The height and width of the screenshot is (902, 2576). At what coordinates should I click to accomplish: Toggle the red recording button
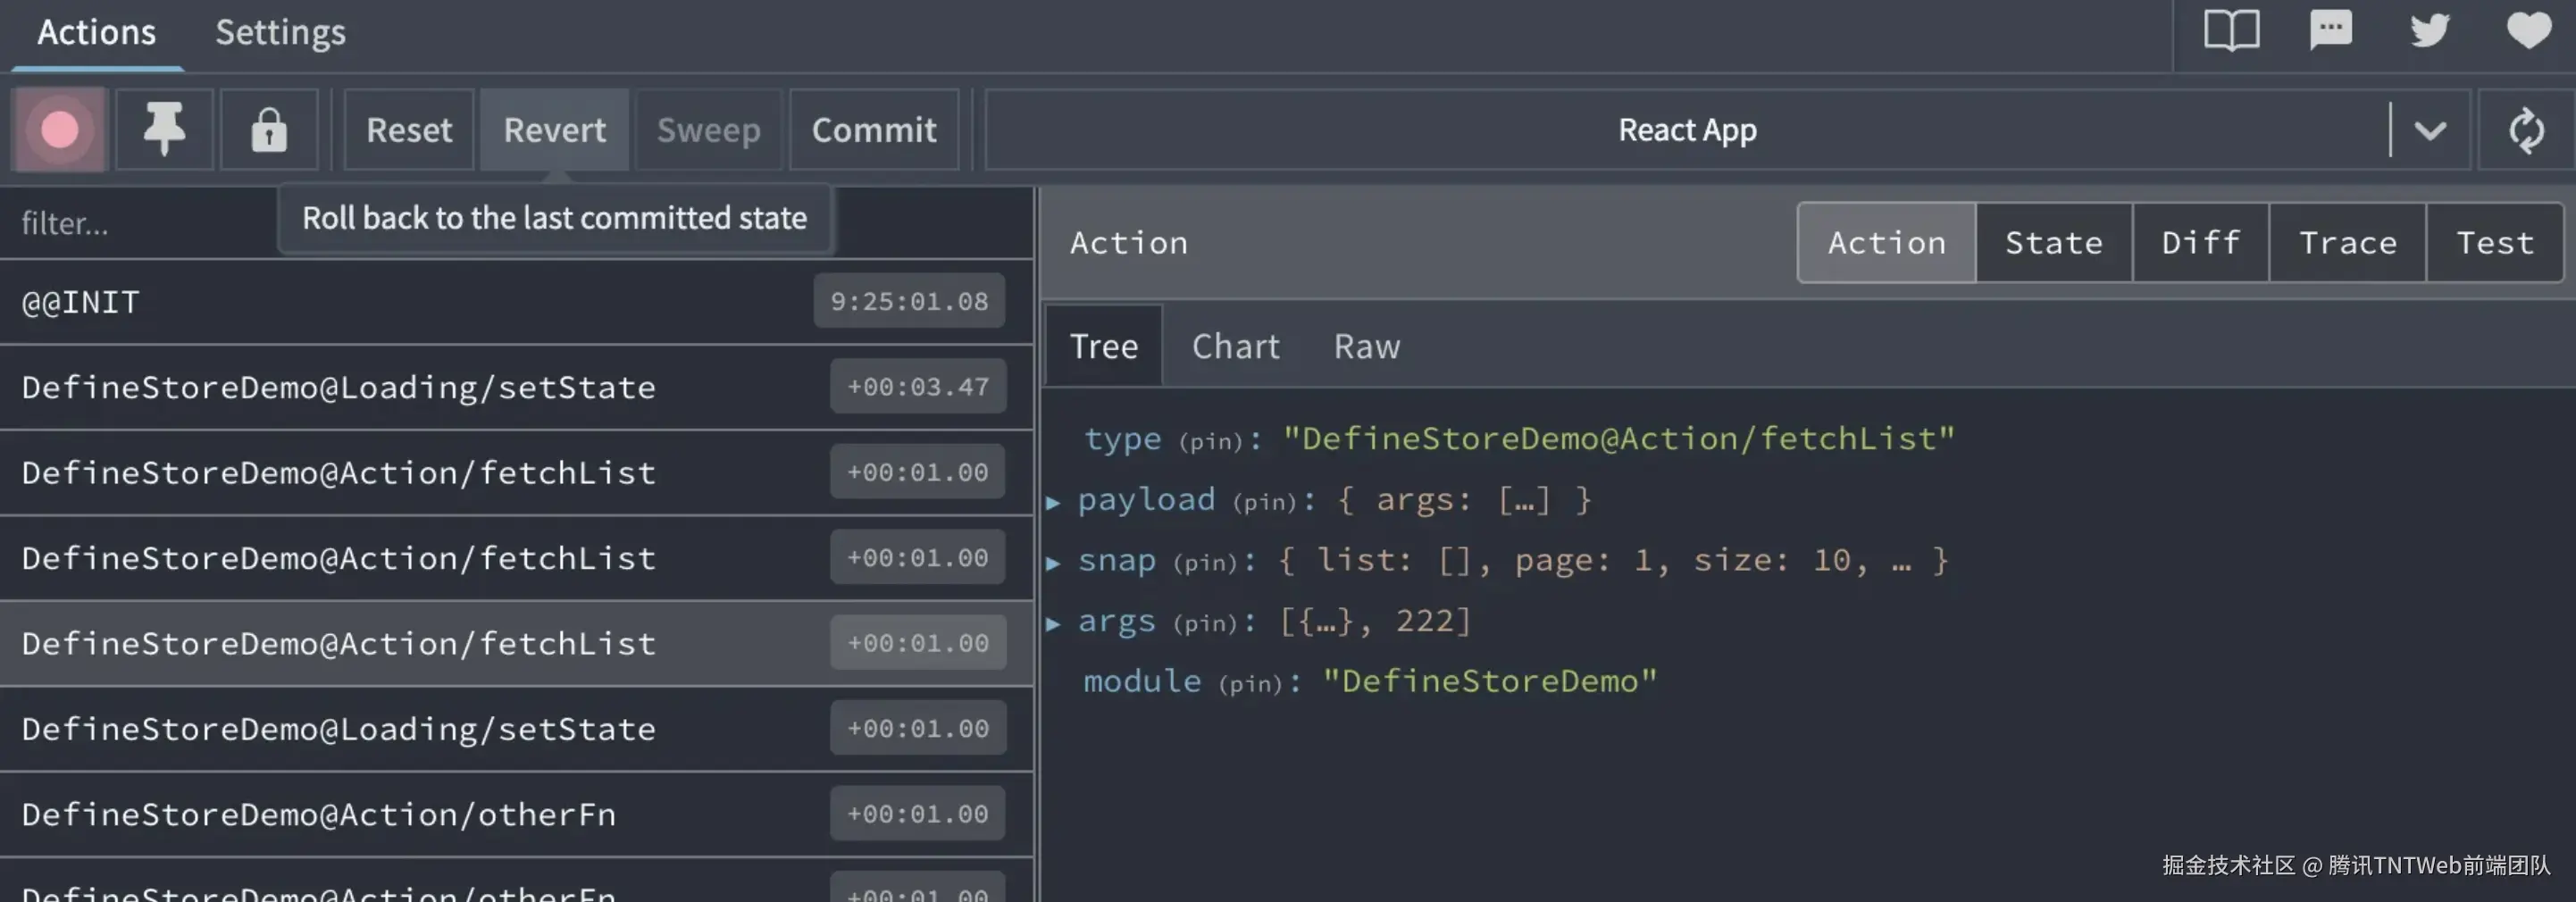pyautogui.click(x=59, y=130)
